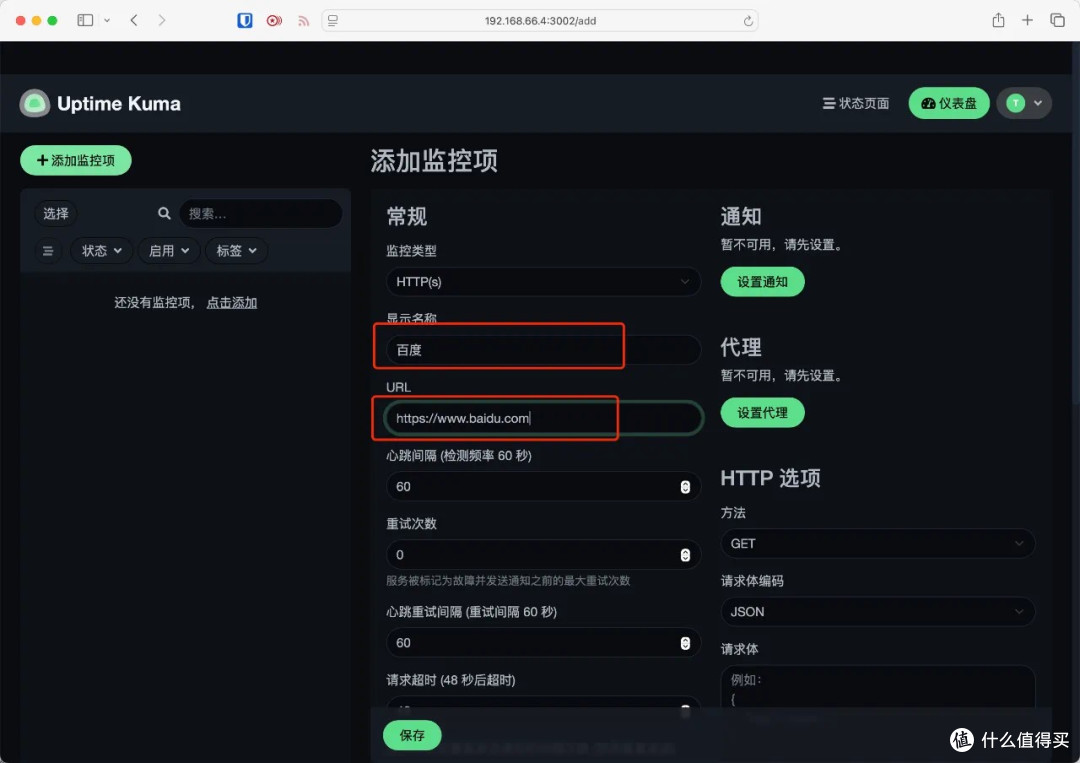Open Safari share icon
The image size is (1080, 763).
click(x=998, y=20)
